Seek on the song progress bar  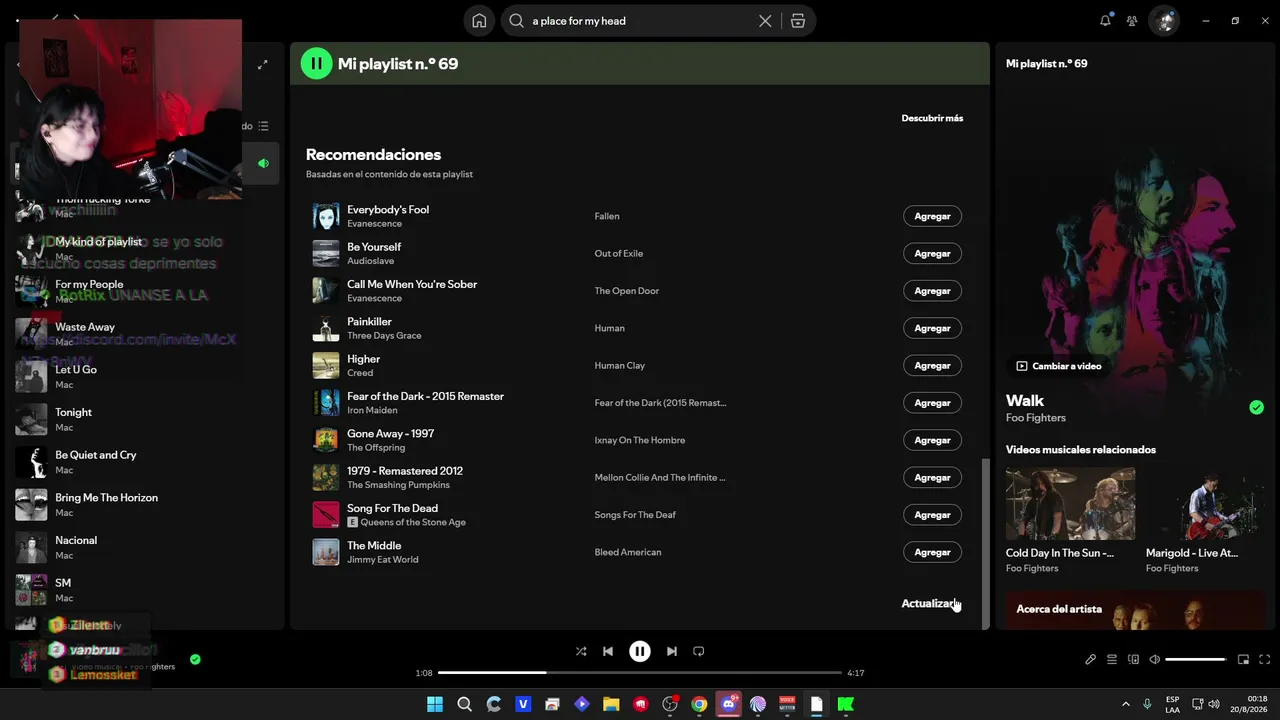(x=640, y=673)
